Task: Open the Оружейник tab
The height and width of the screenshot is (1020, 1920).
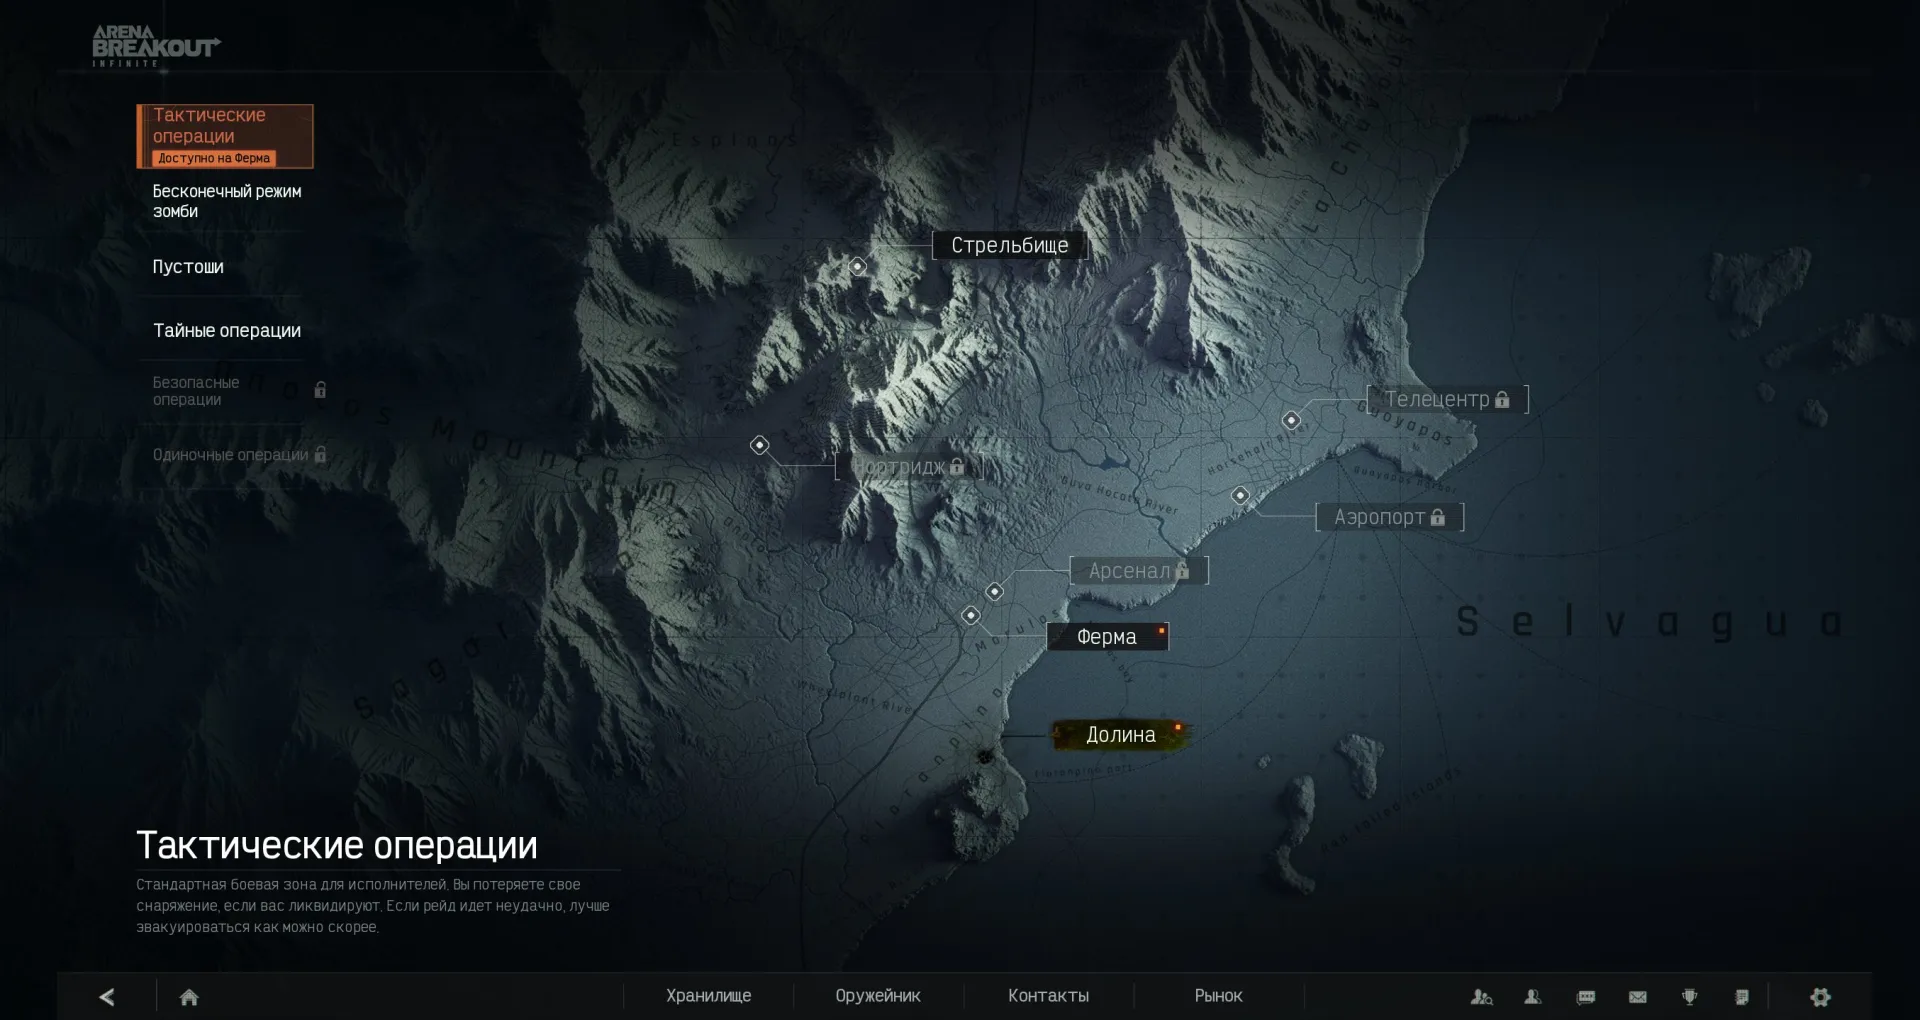Action: [878, 996]
